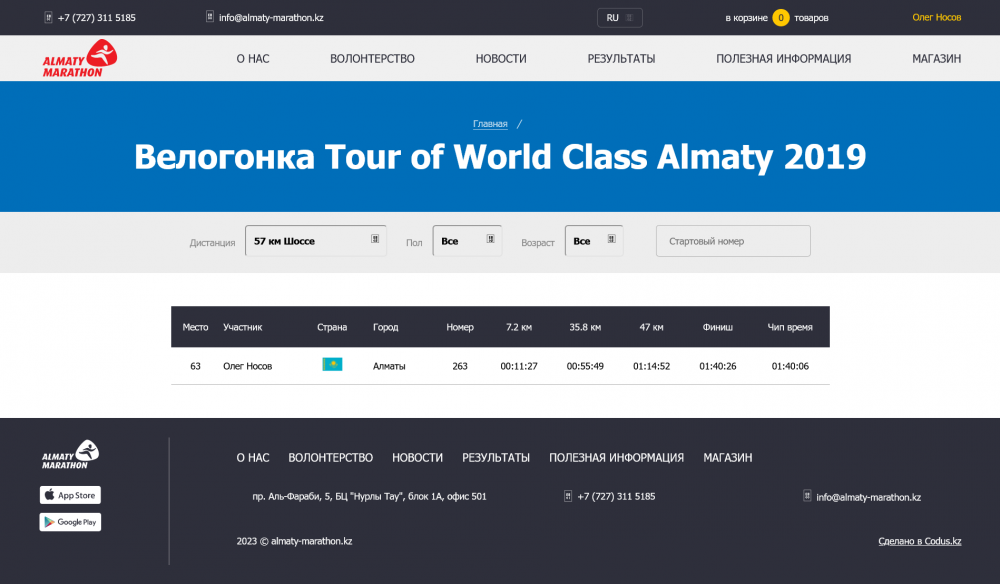Open the App Store download badge
This screenshot has height=584, width=1000.
pos(70,495)
